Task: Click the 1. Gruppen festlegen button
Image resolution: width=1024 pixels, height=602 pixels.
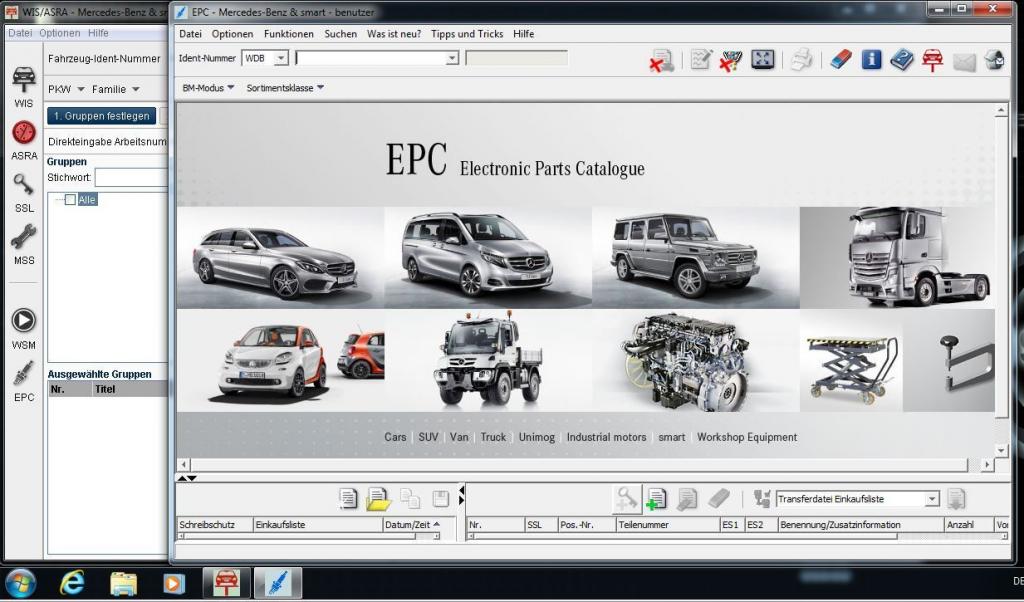Action: coord(101,116)
